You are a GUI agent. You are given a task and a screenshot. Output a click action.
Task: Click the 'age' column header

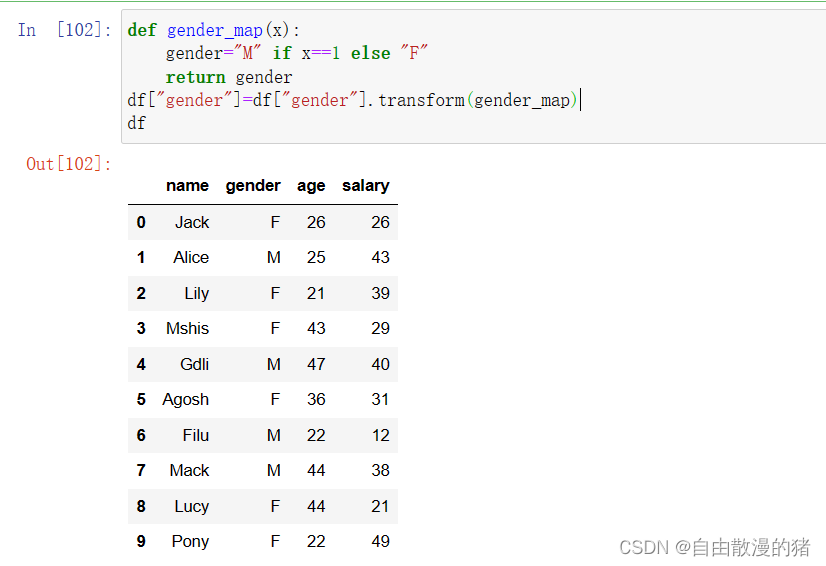coord(311,186)
